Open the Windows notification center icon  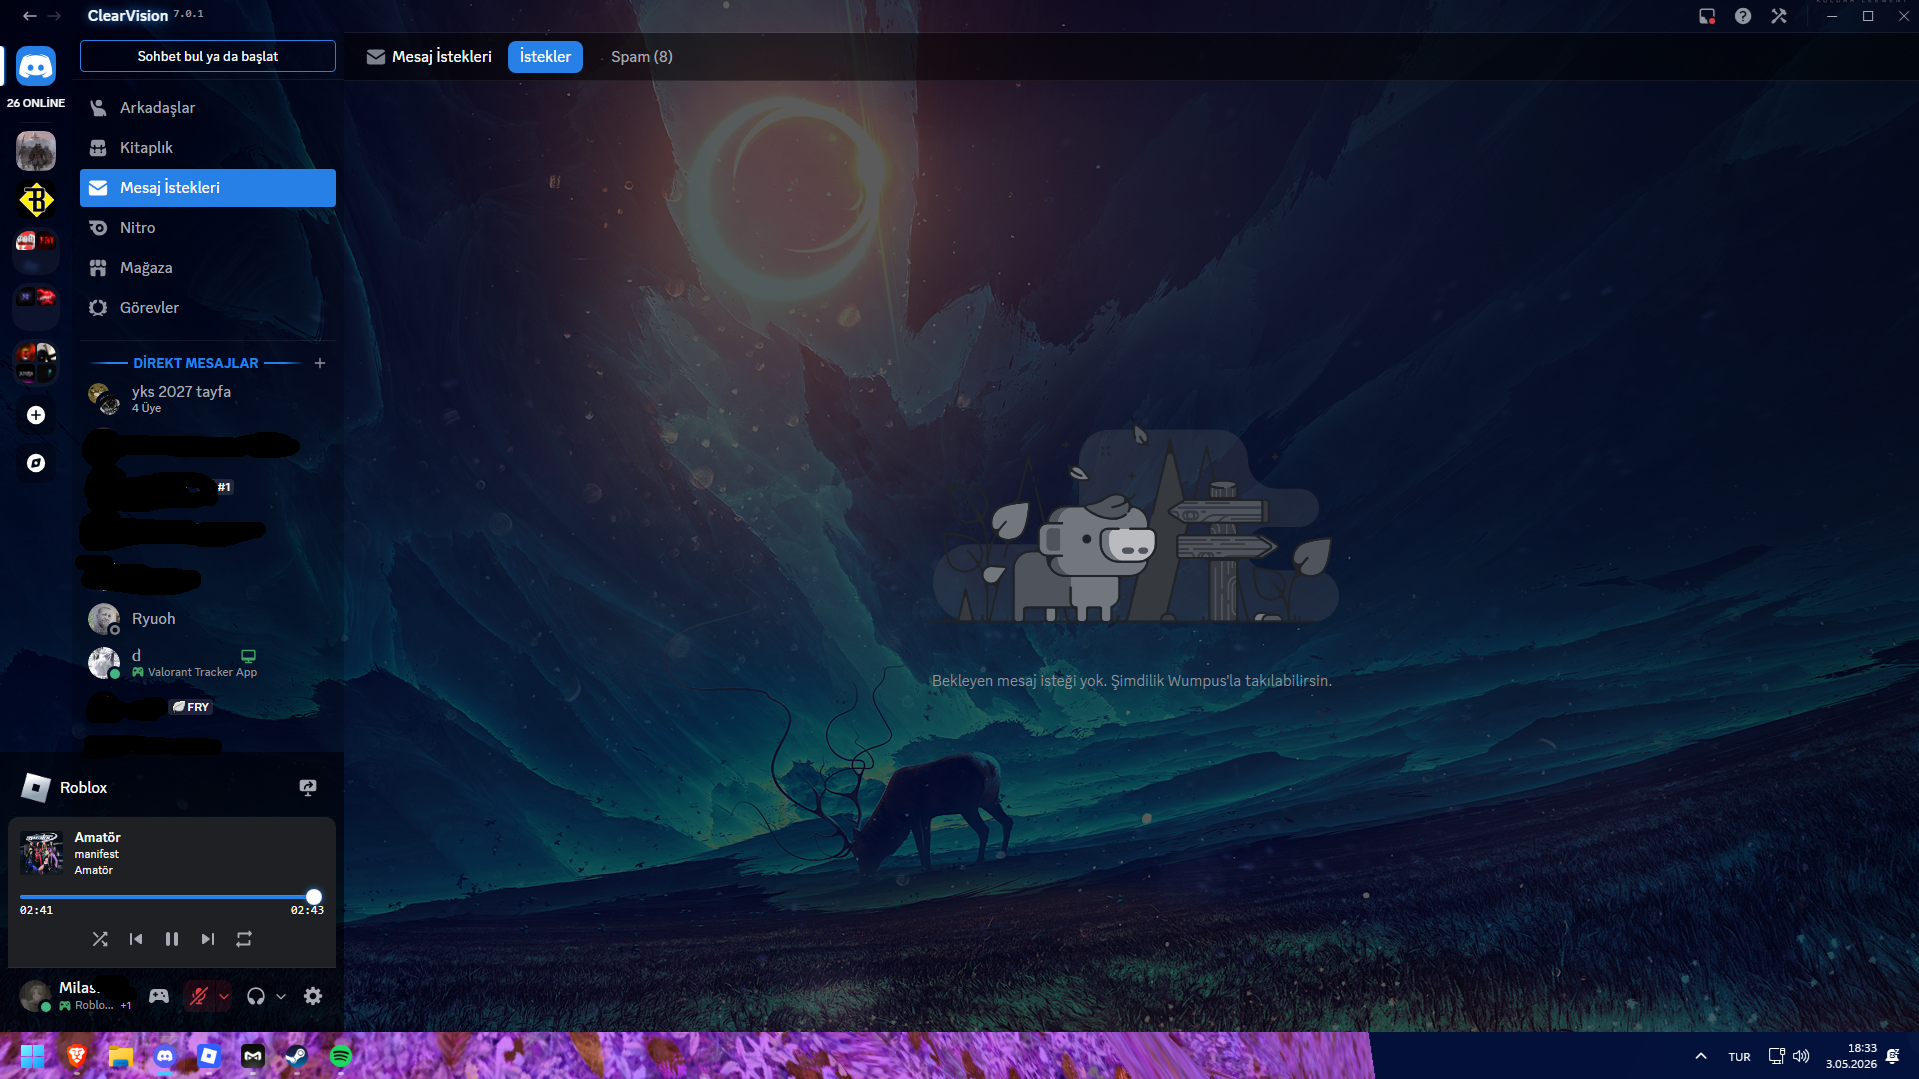[x=1893, y=1056]
